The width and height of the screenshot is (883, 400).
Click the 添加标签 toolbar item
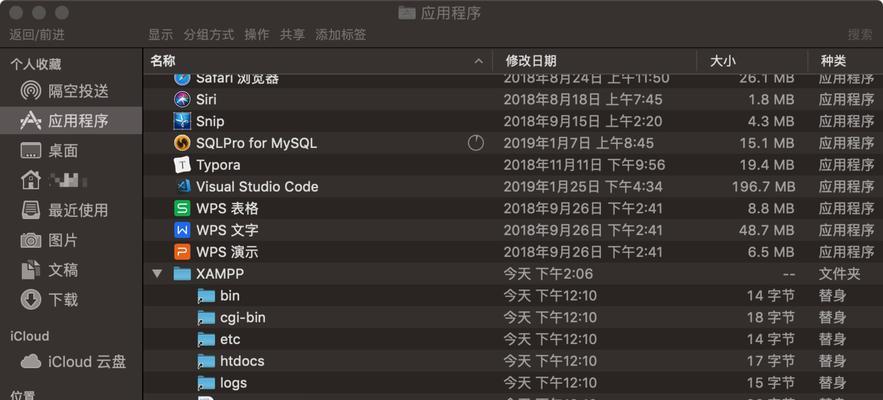point(341,34)
